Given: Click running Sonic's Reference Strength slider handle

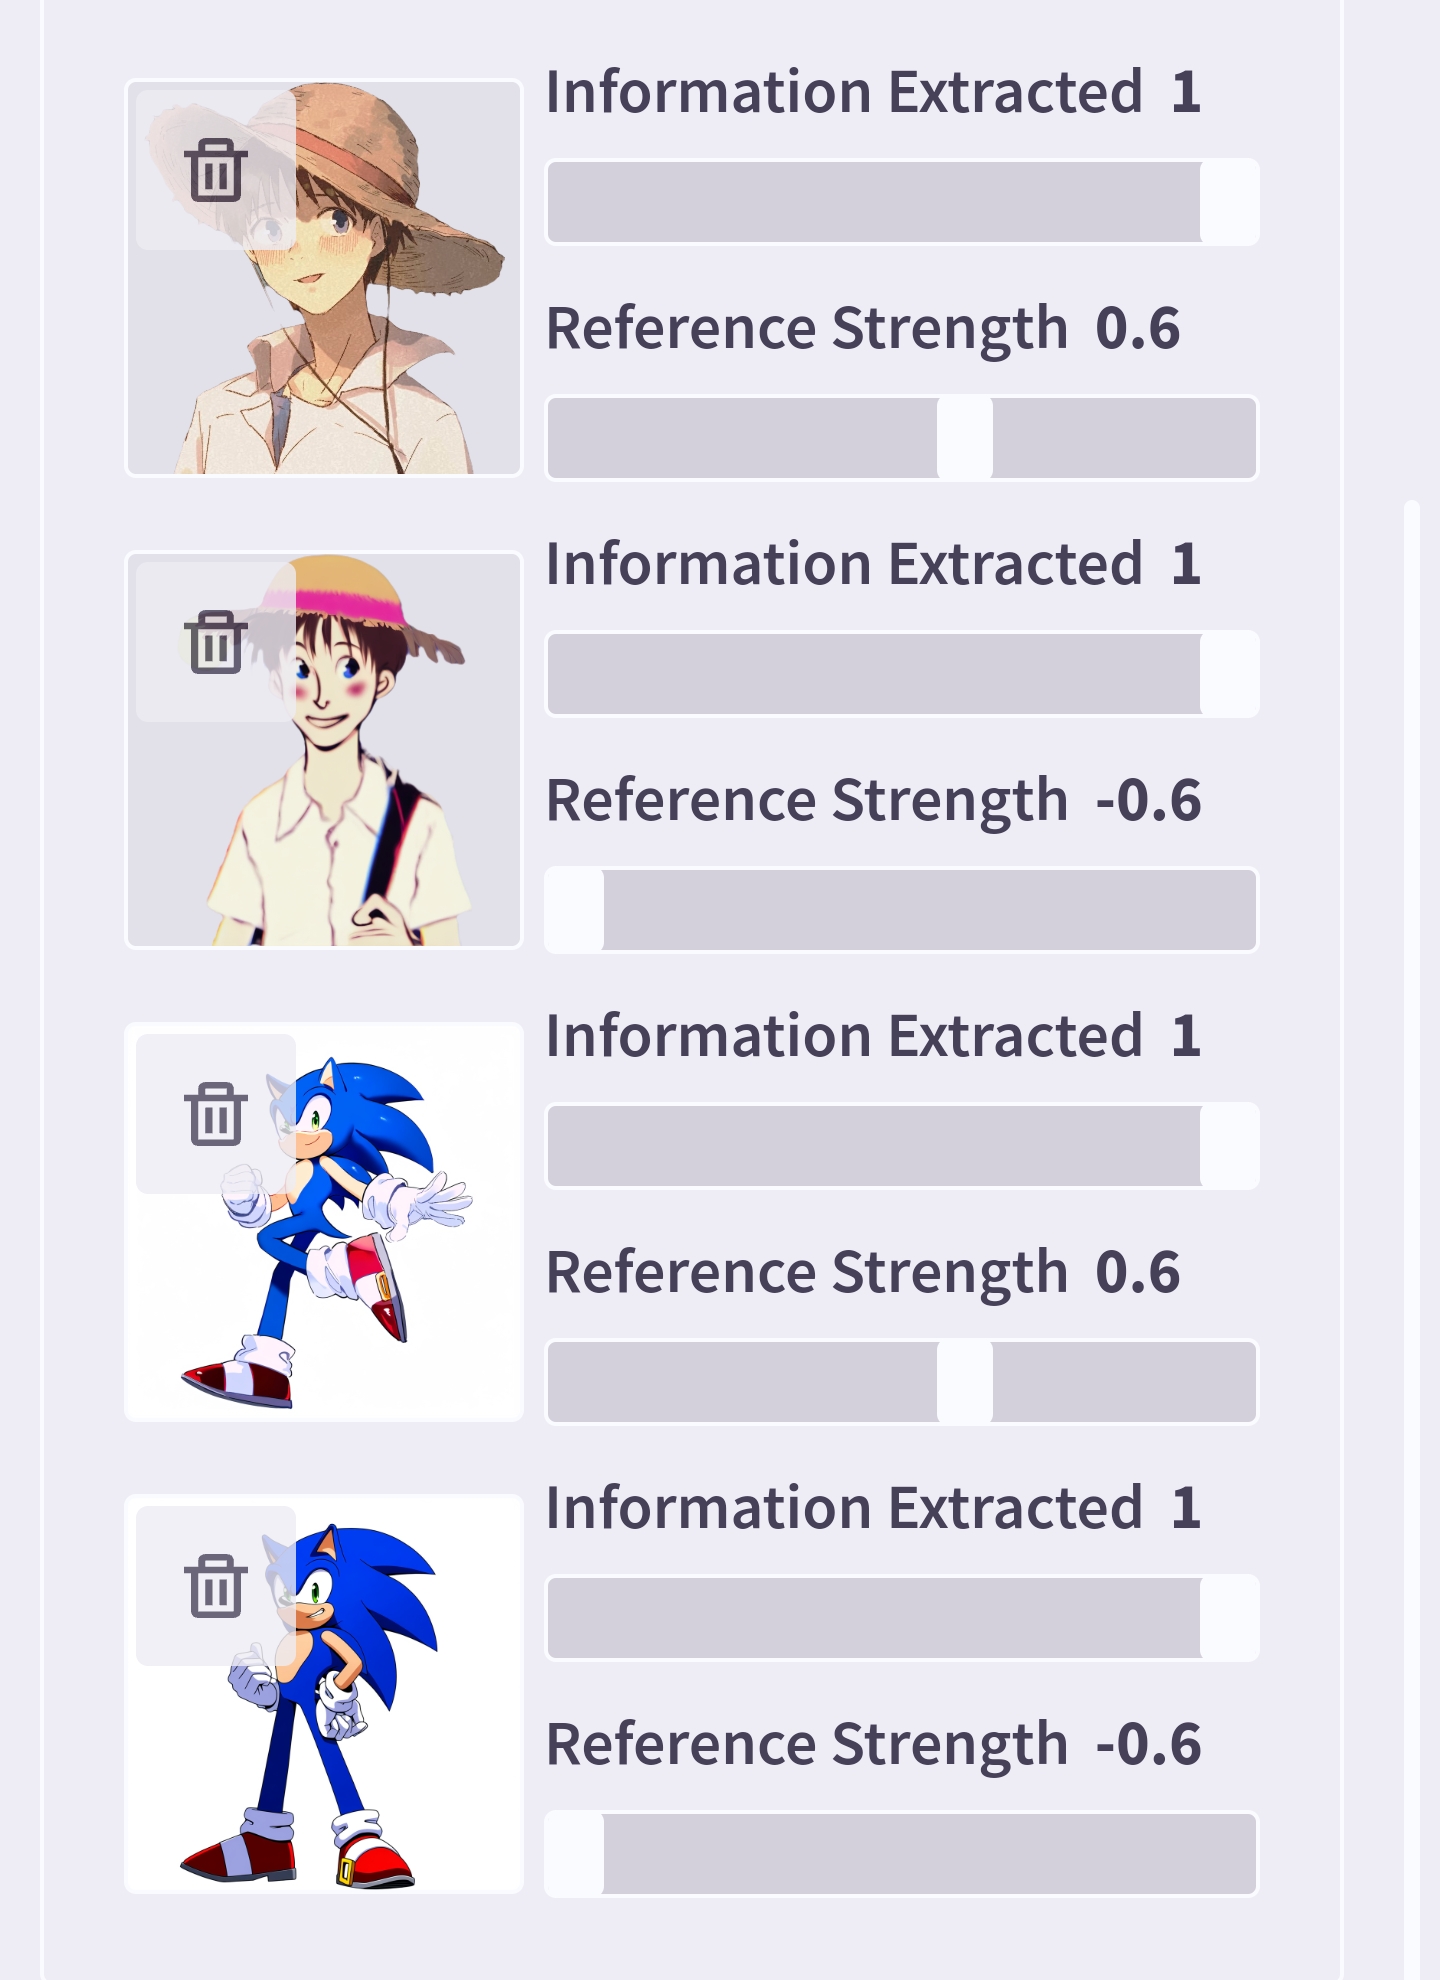Looking at the screenshot, I should 965,1382.
